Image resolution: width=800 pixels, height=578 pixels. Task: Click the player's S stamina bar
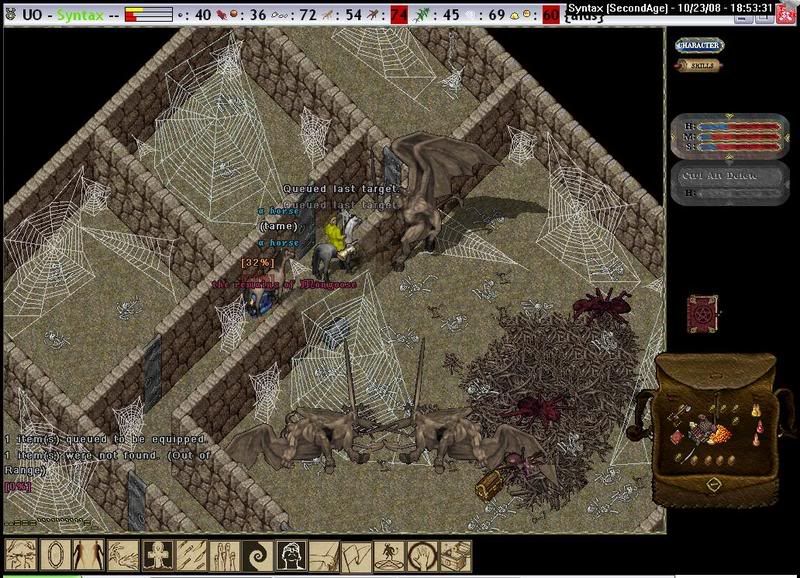738,147
